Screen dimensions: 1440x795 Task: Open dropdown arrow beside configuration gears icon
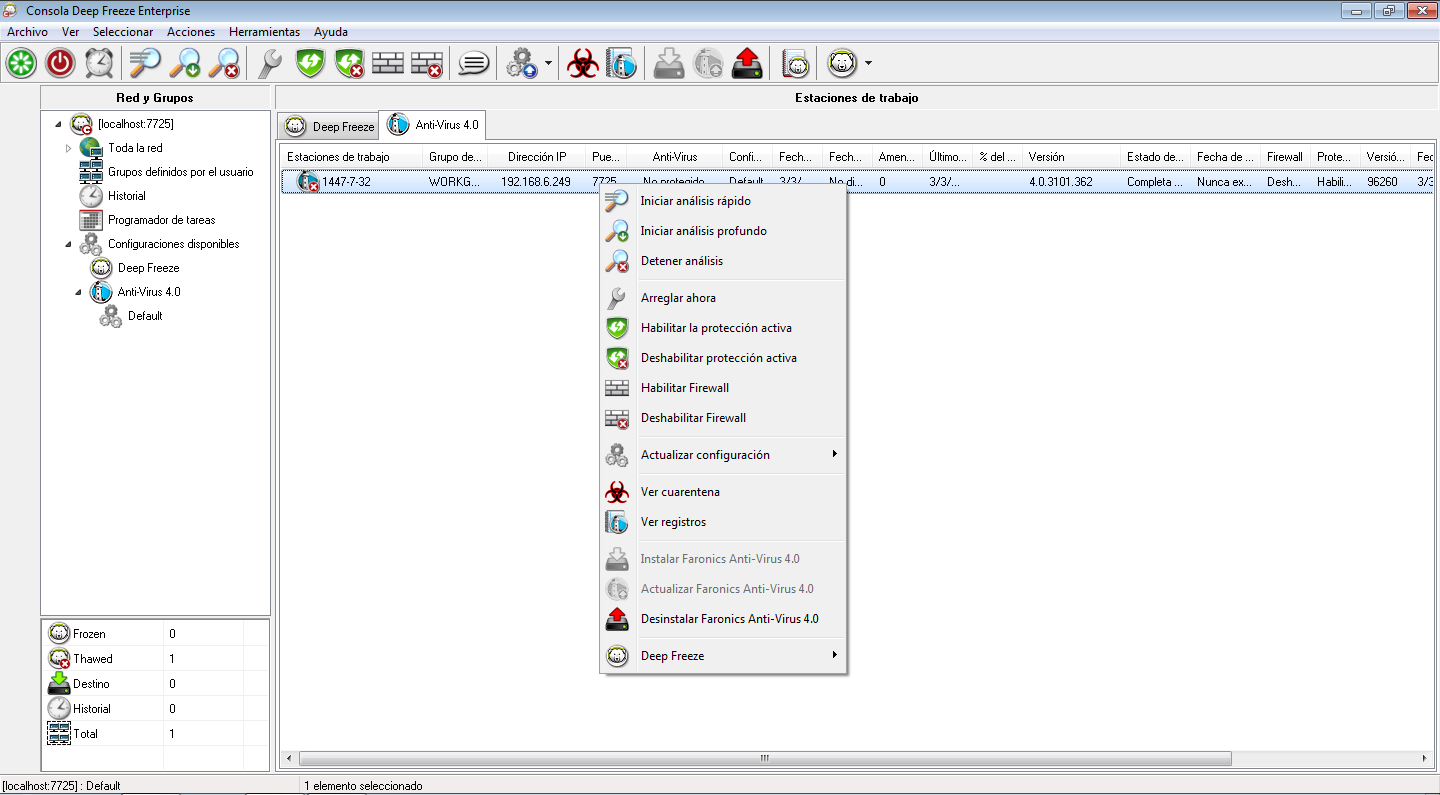548,64
